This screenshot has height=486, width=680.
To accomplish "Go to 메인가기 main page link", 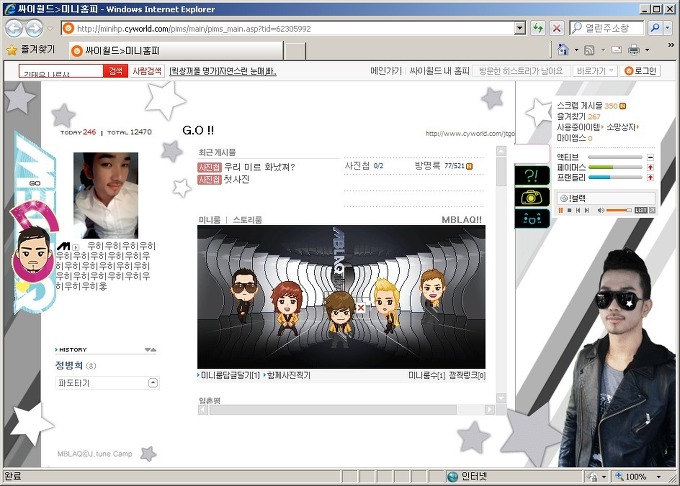I will coord(386,71).
